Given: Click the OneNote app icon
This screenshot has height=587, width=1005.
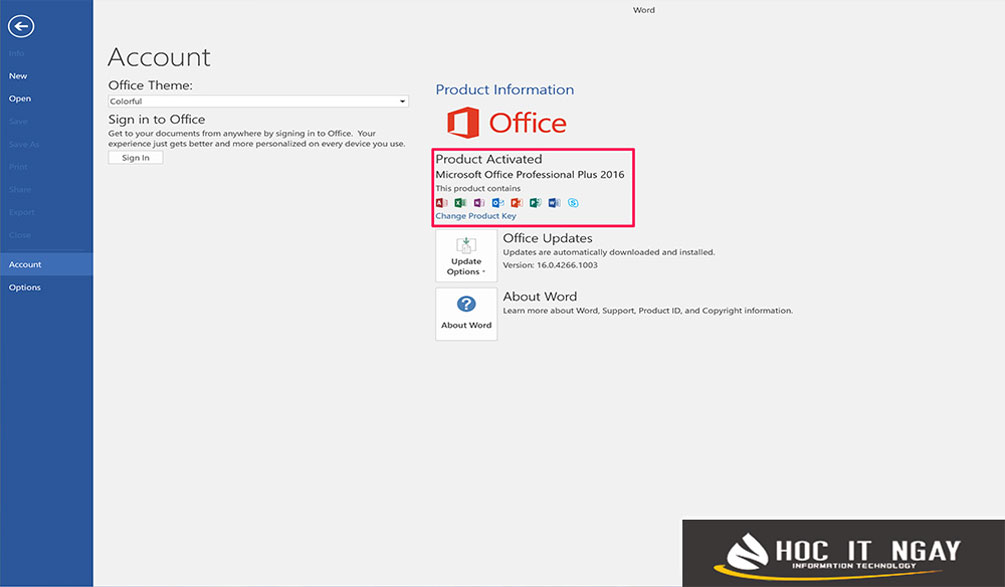Looking at the screenshot, I should pyautogui.click(x=479, y=203).
